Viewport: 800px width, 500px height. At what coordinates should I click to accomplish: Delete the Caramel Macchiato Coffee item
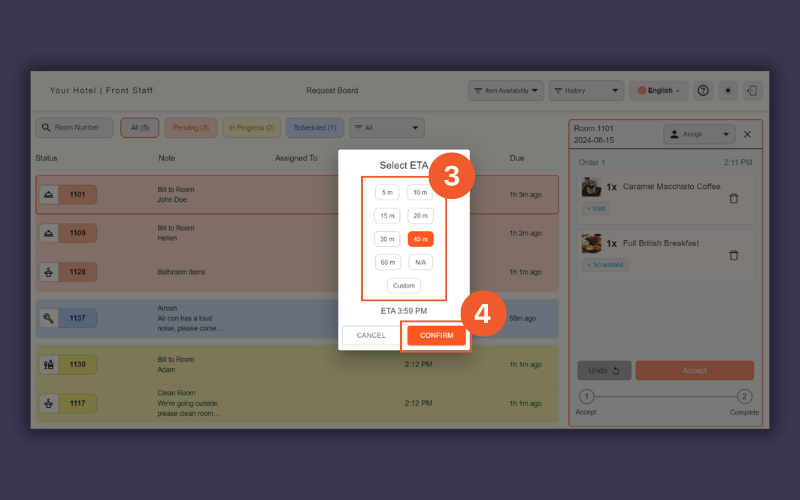pos(734,198)
